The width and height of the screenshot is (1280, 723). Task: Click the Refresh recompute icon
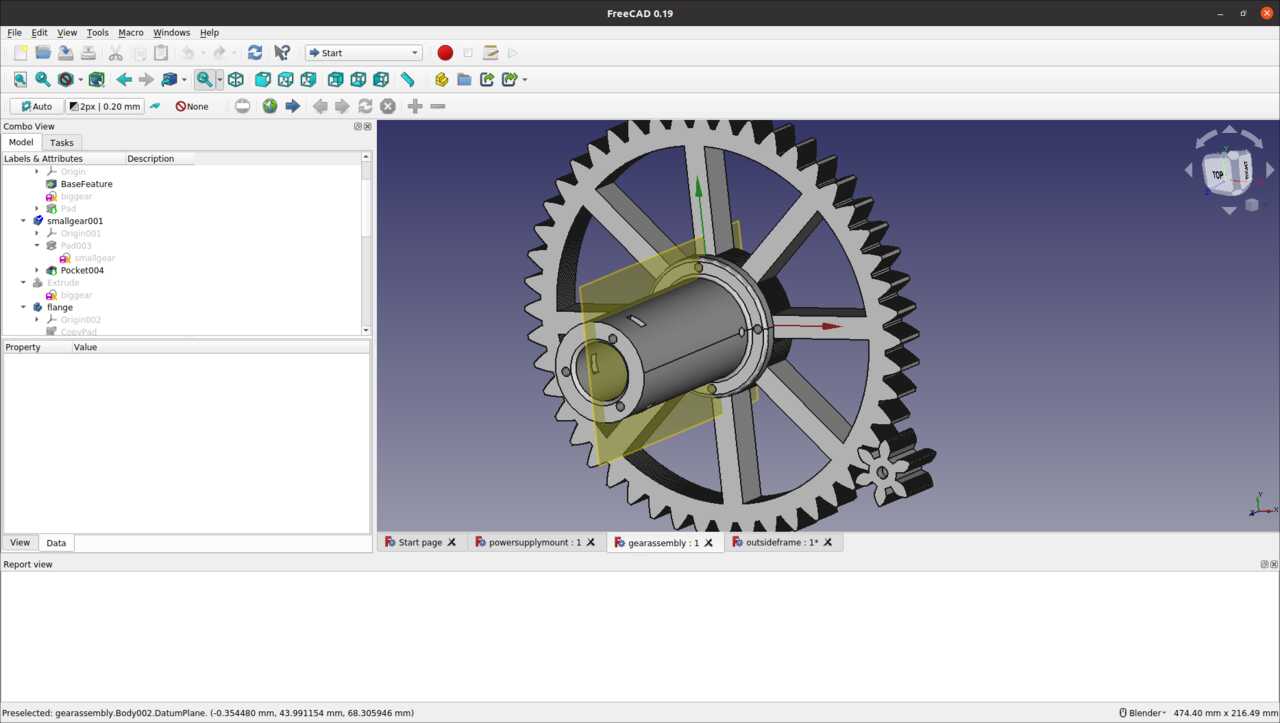click(x=255, y=53)
